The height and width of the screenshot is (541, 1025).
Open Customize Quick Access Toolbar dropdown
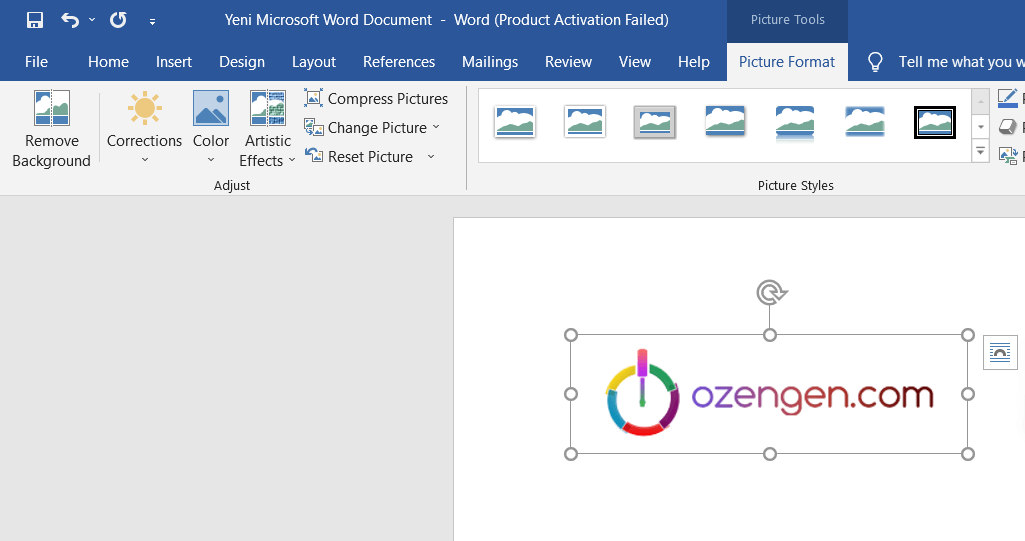152,21
